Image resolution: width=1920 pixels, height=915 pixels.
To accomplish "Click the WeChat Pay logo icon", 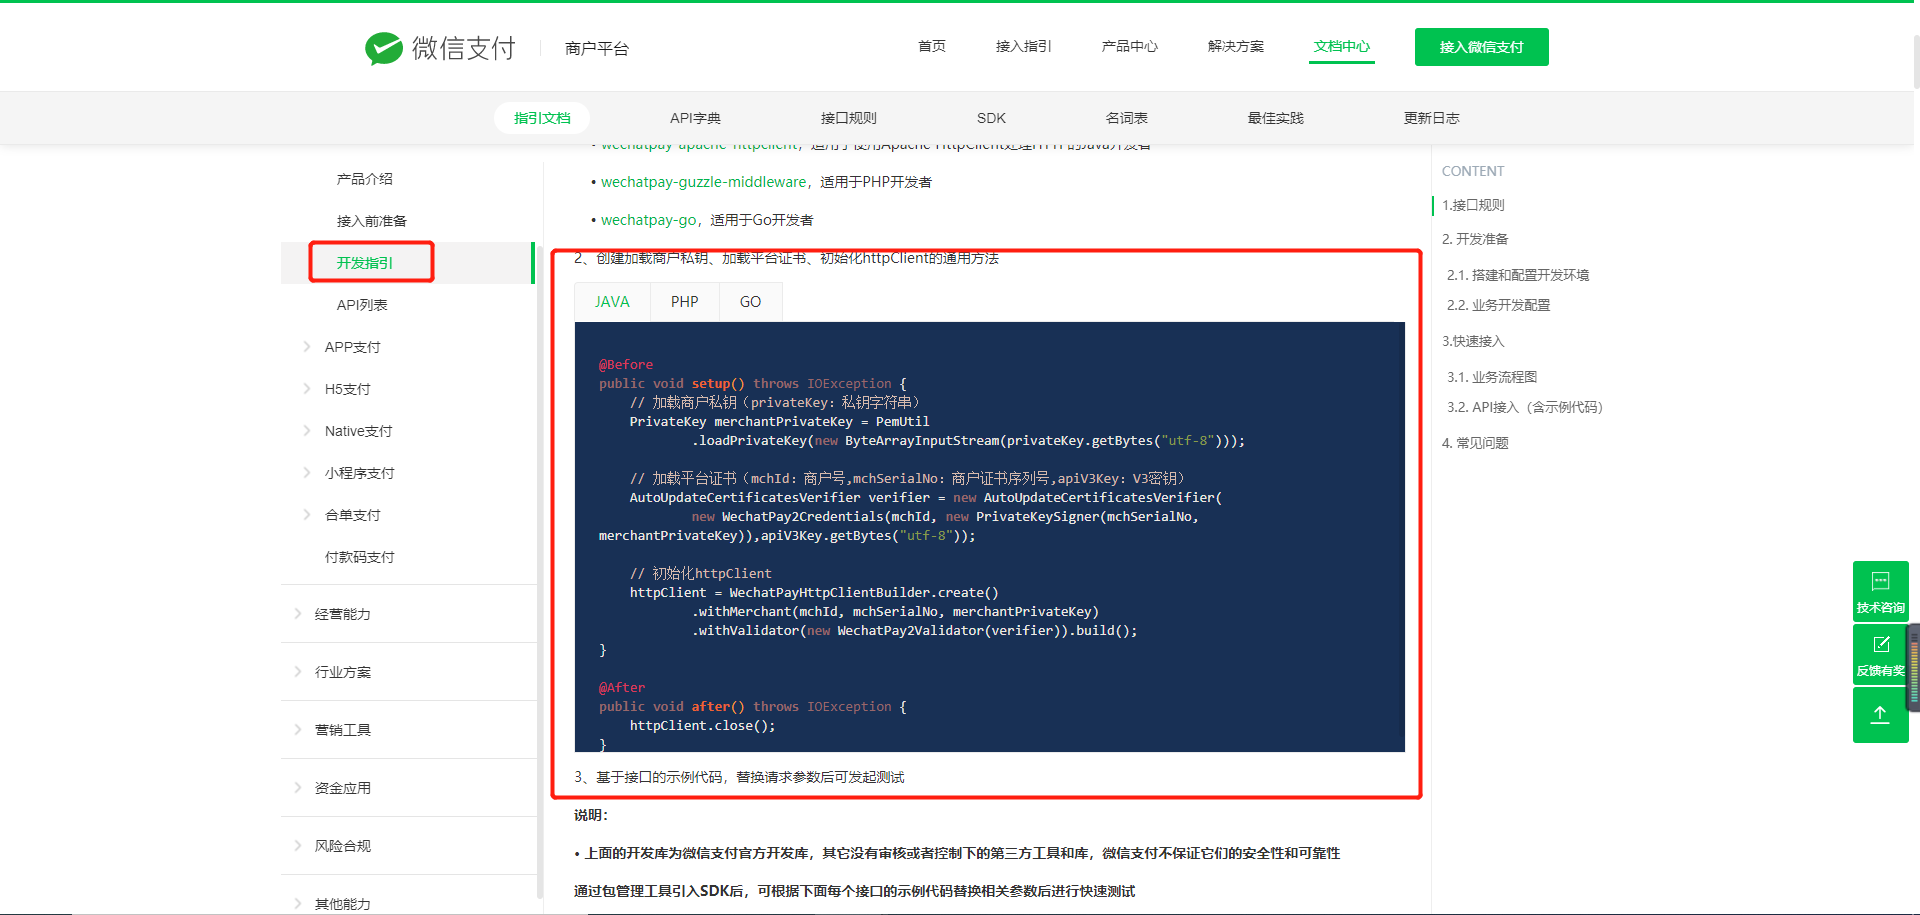I will 384,48.
